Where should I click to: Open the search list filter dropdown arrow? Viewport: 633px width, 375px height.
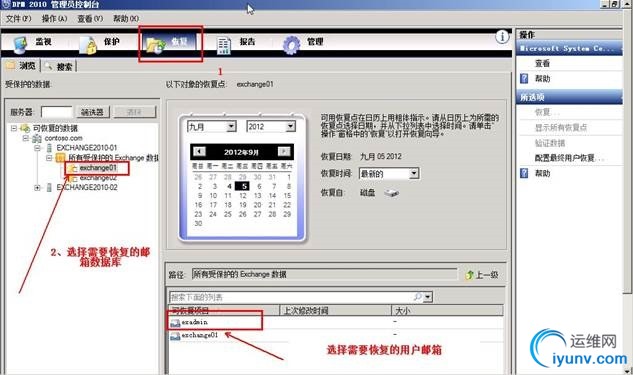click(x=428, y=297)
